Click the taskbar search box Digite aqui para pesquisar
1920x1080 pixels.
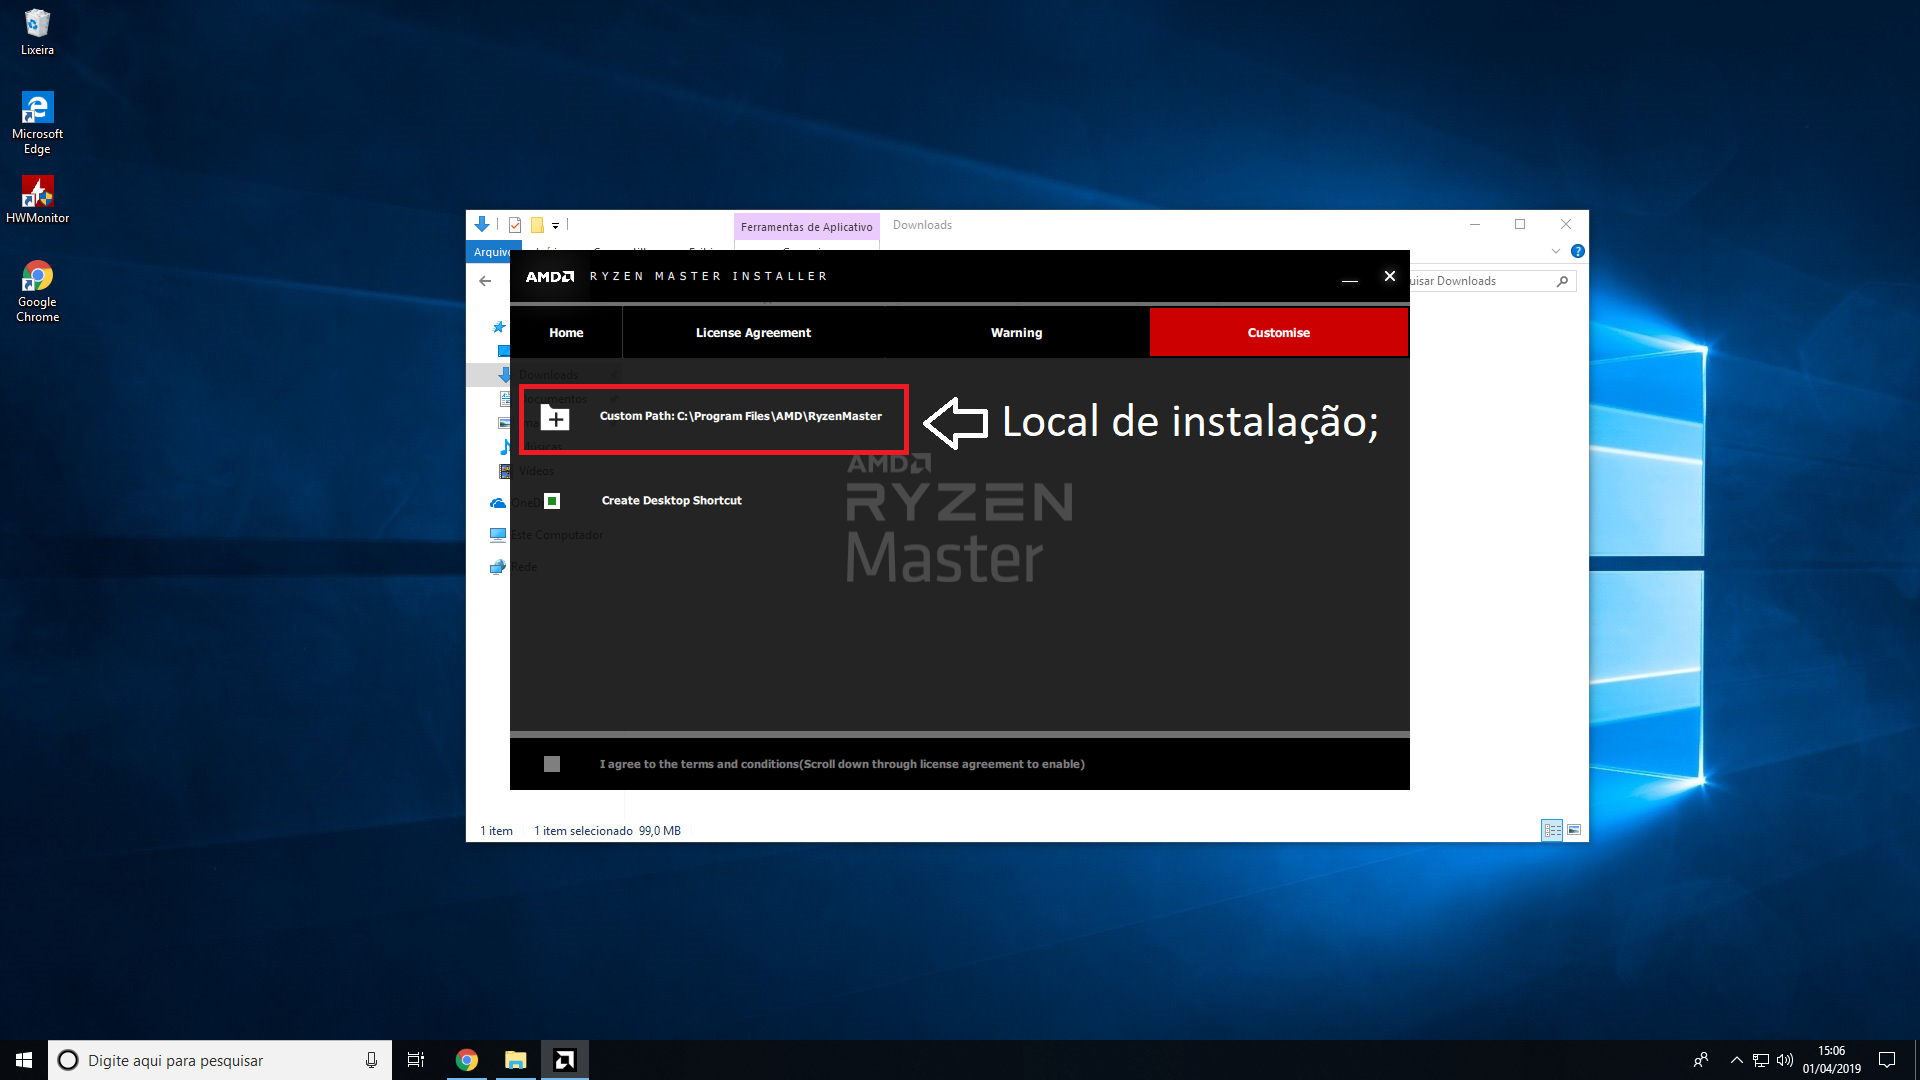(220, 1060)
